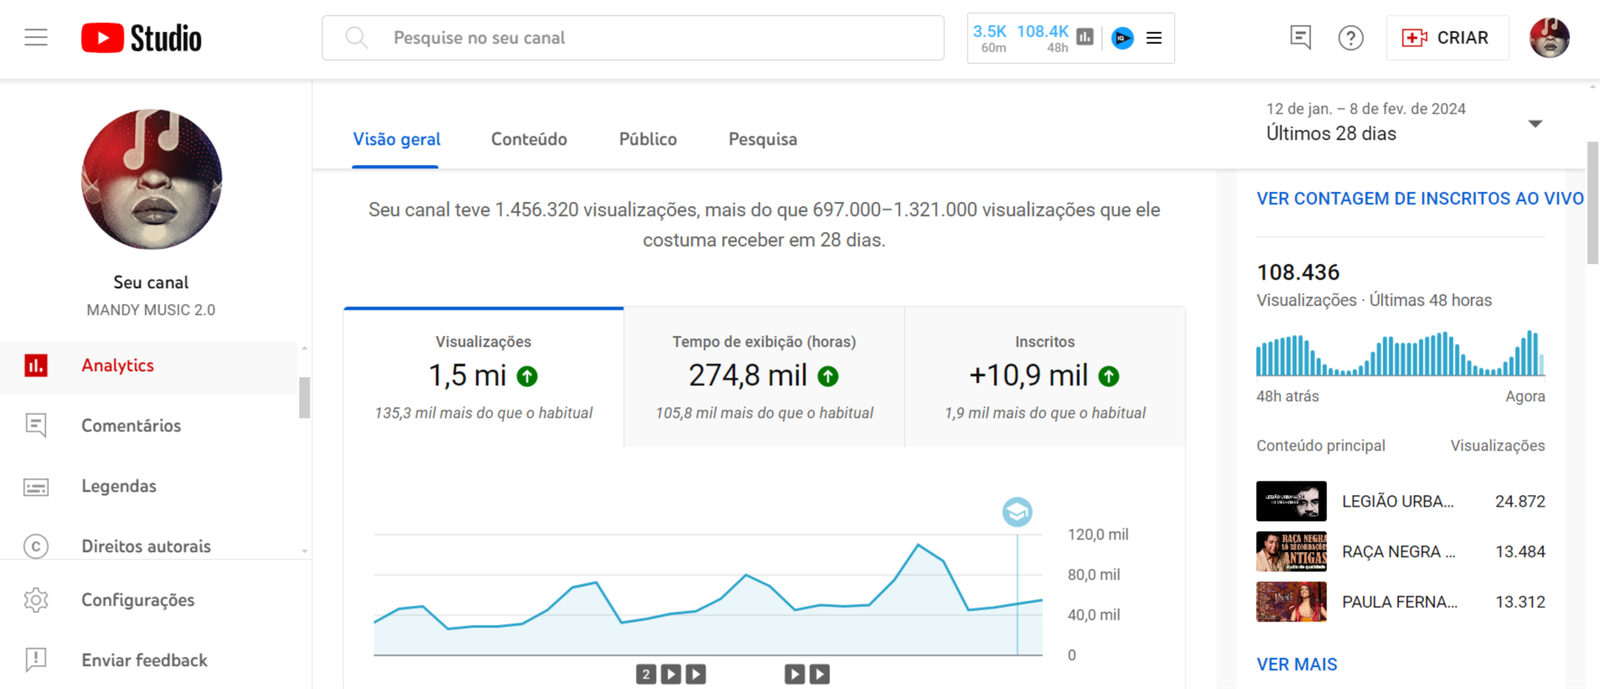Open the PAULA FERNA... video thumbnail
Viewport: 1600px width, 689px height.
1291,602
